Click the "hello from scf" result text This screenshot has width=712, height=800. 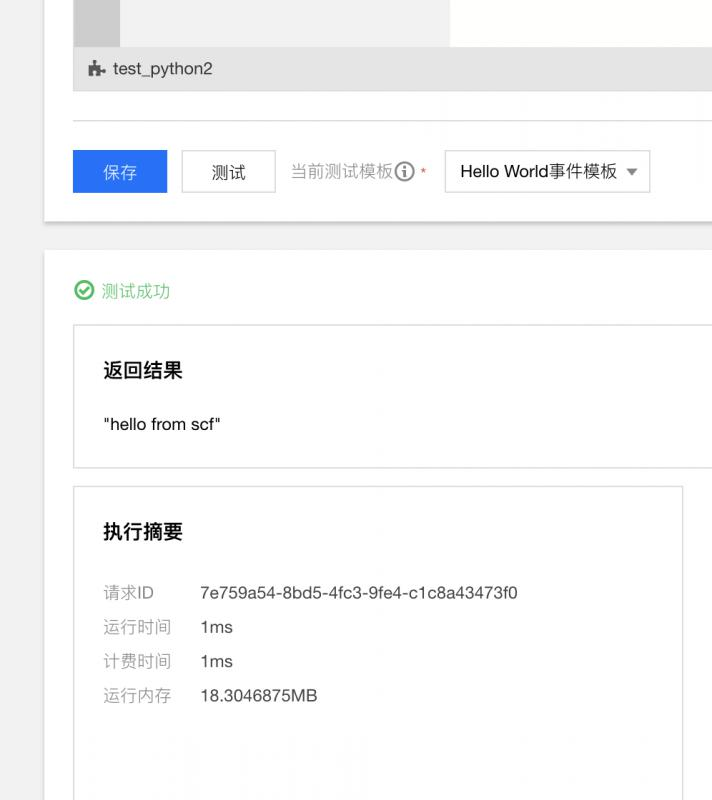click(162, 424)
